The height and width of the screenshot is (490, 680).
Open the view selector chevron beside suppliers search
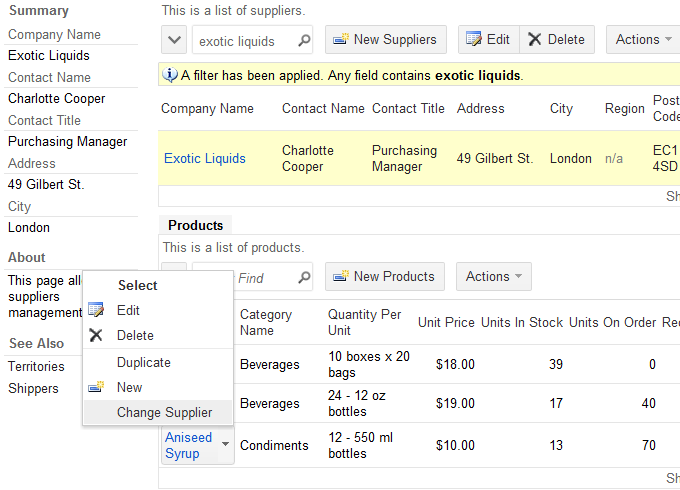pos(174,40)
